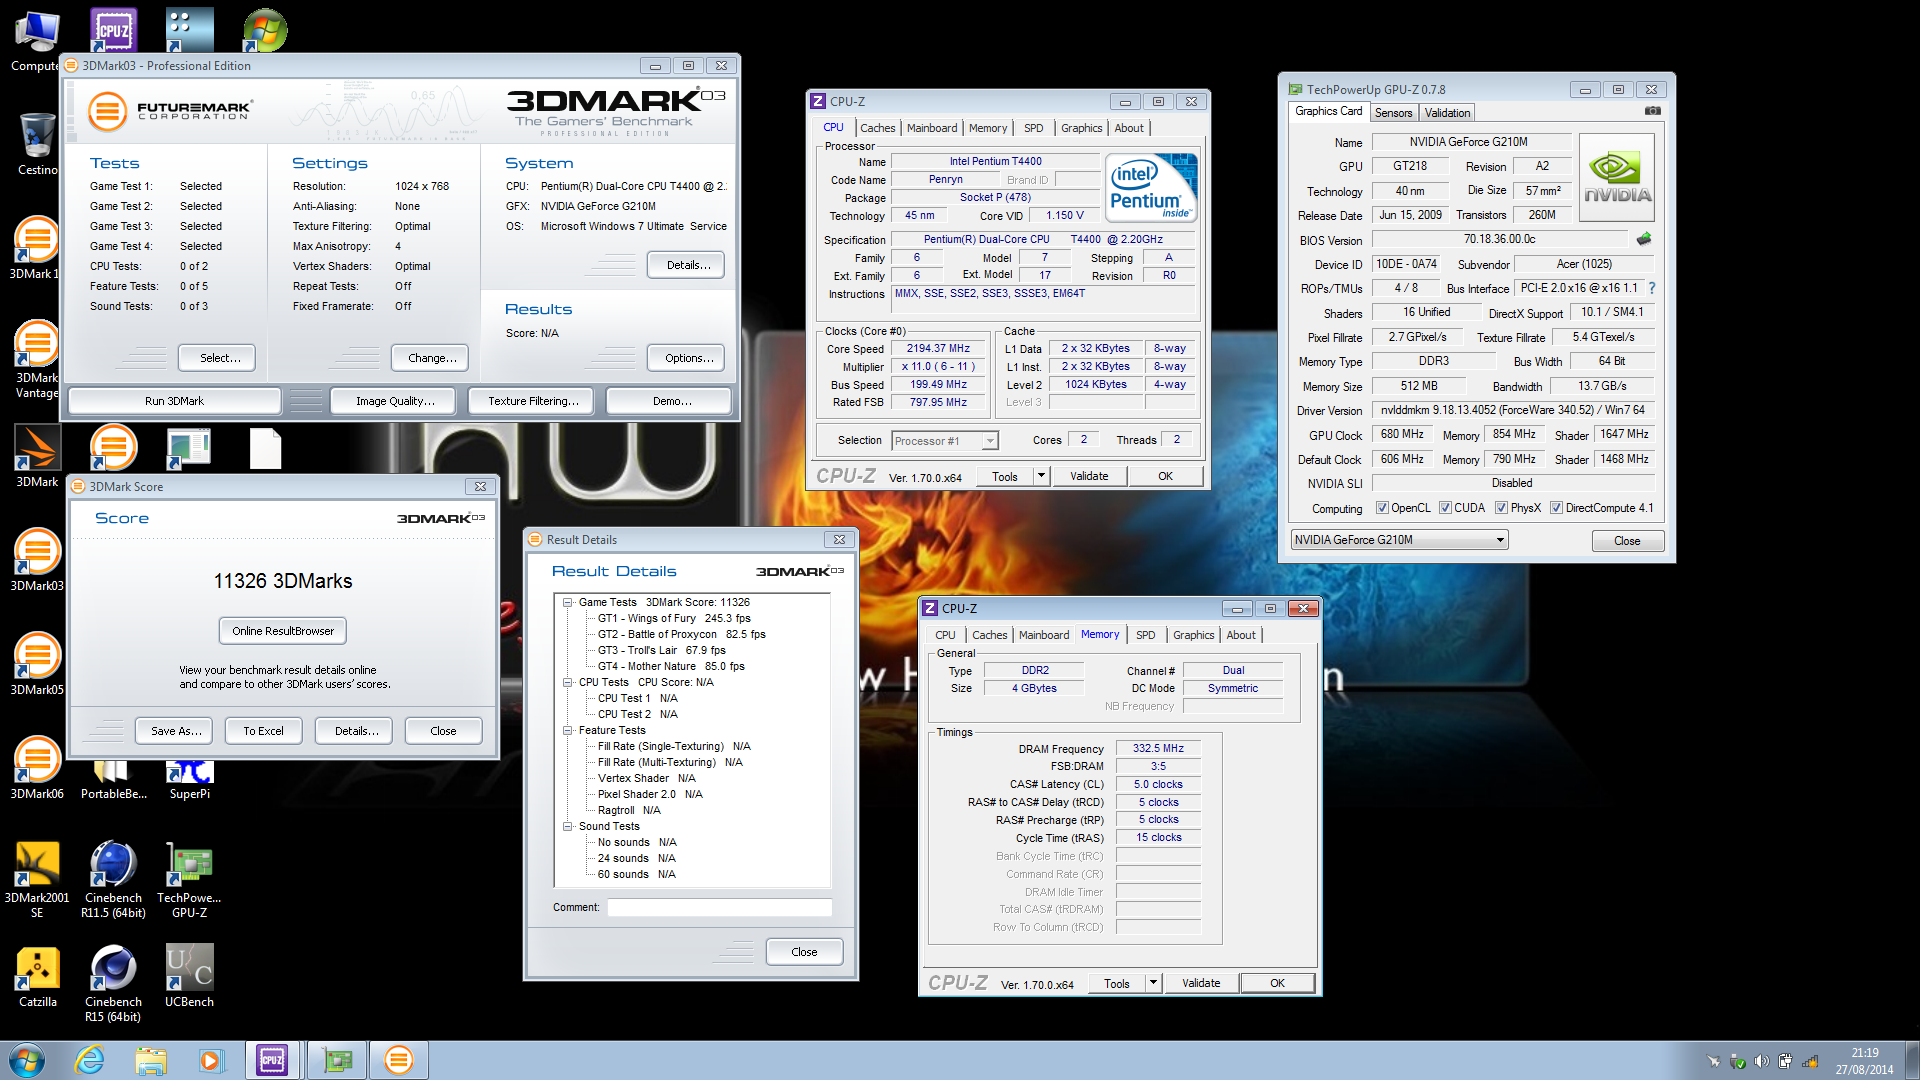
Task: Click the Comment field in Result Details
Action: 719,907
